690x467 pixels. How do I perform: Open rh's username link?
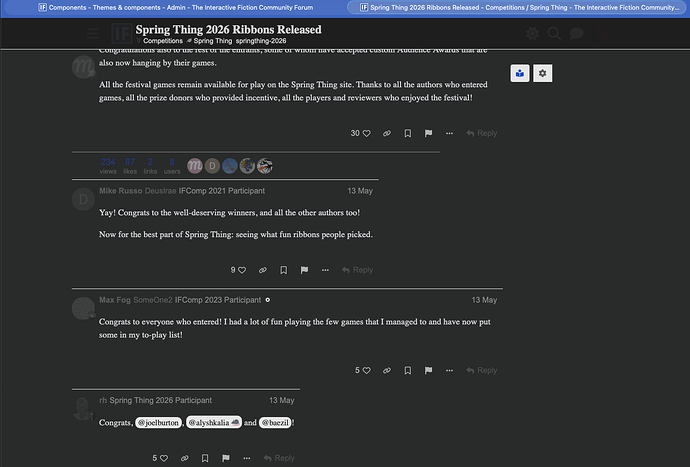tap(103, 401)
